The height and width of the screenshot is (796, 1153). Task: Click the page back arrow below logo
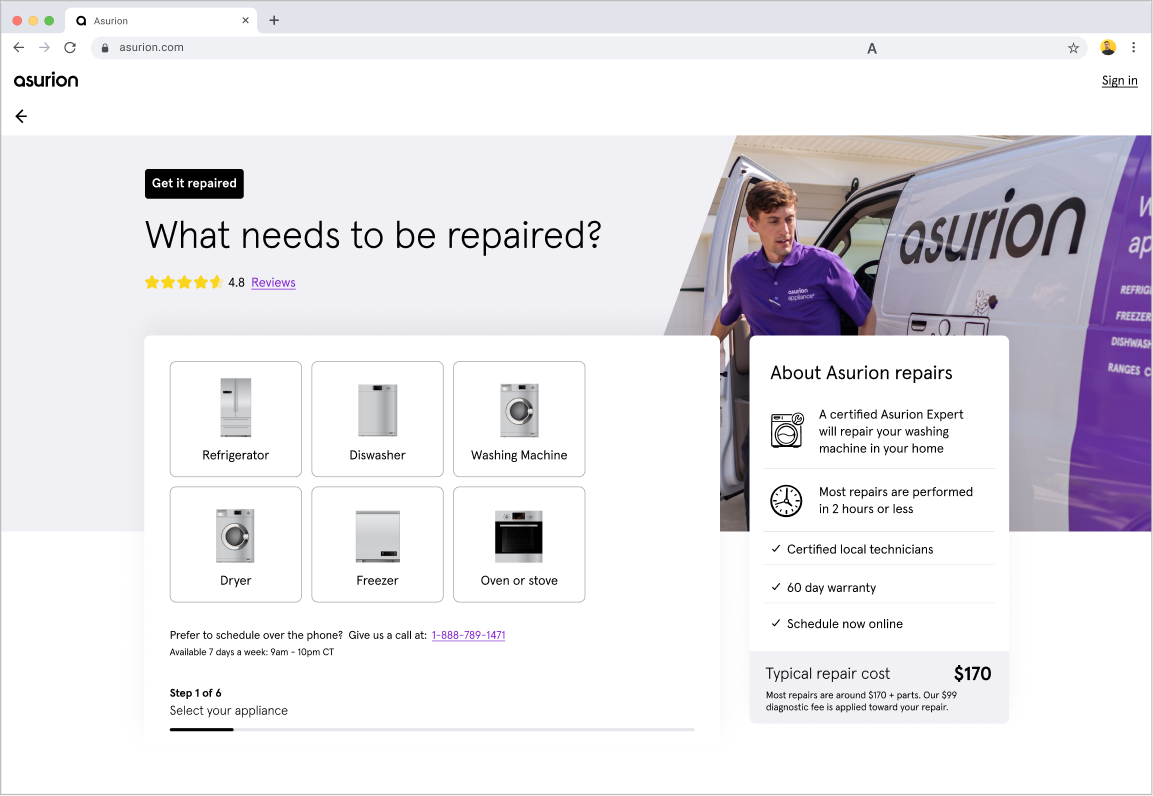pyautogui.click(x=21, y=116)
